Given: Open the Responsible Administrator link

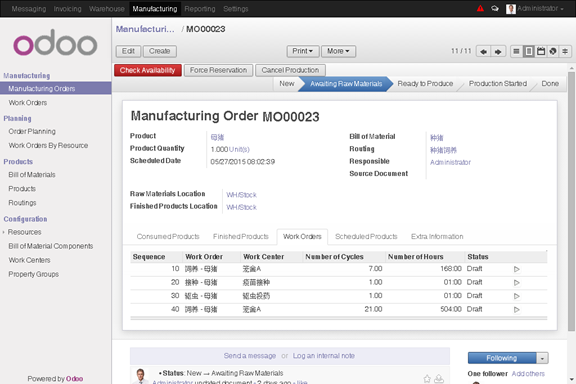Looking at the screenshot, I should 450,162.
